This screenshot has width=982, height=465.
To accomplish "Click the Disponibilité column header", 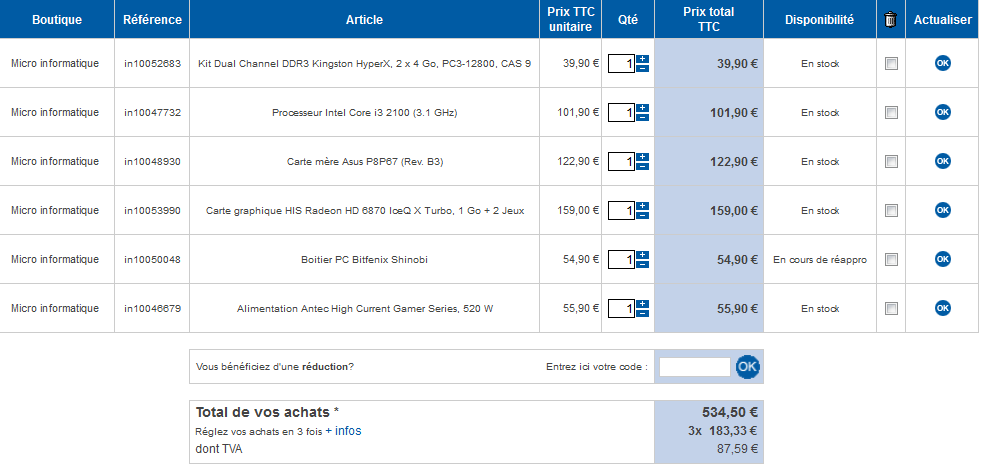I will (x=819, y=19).
